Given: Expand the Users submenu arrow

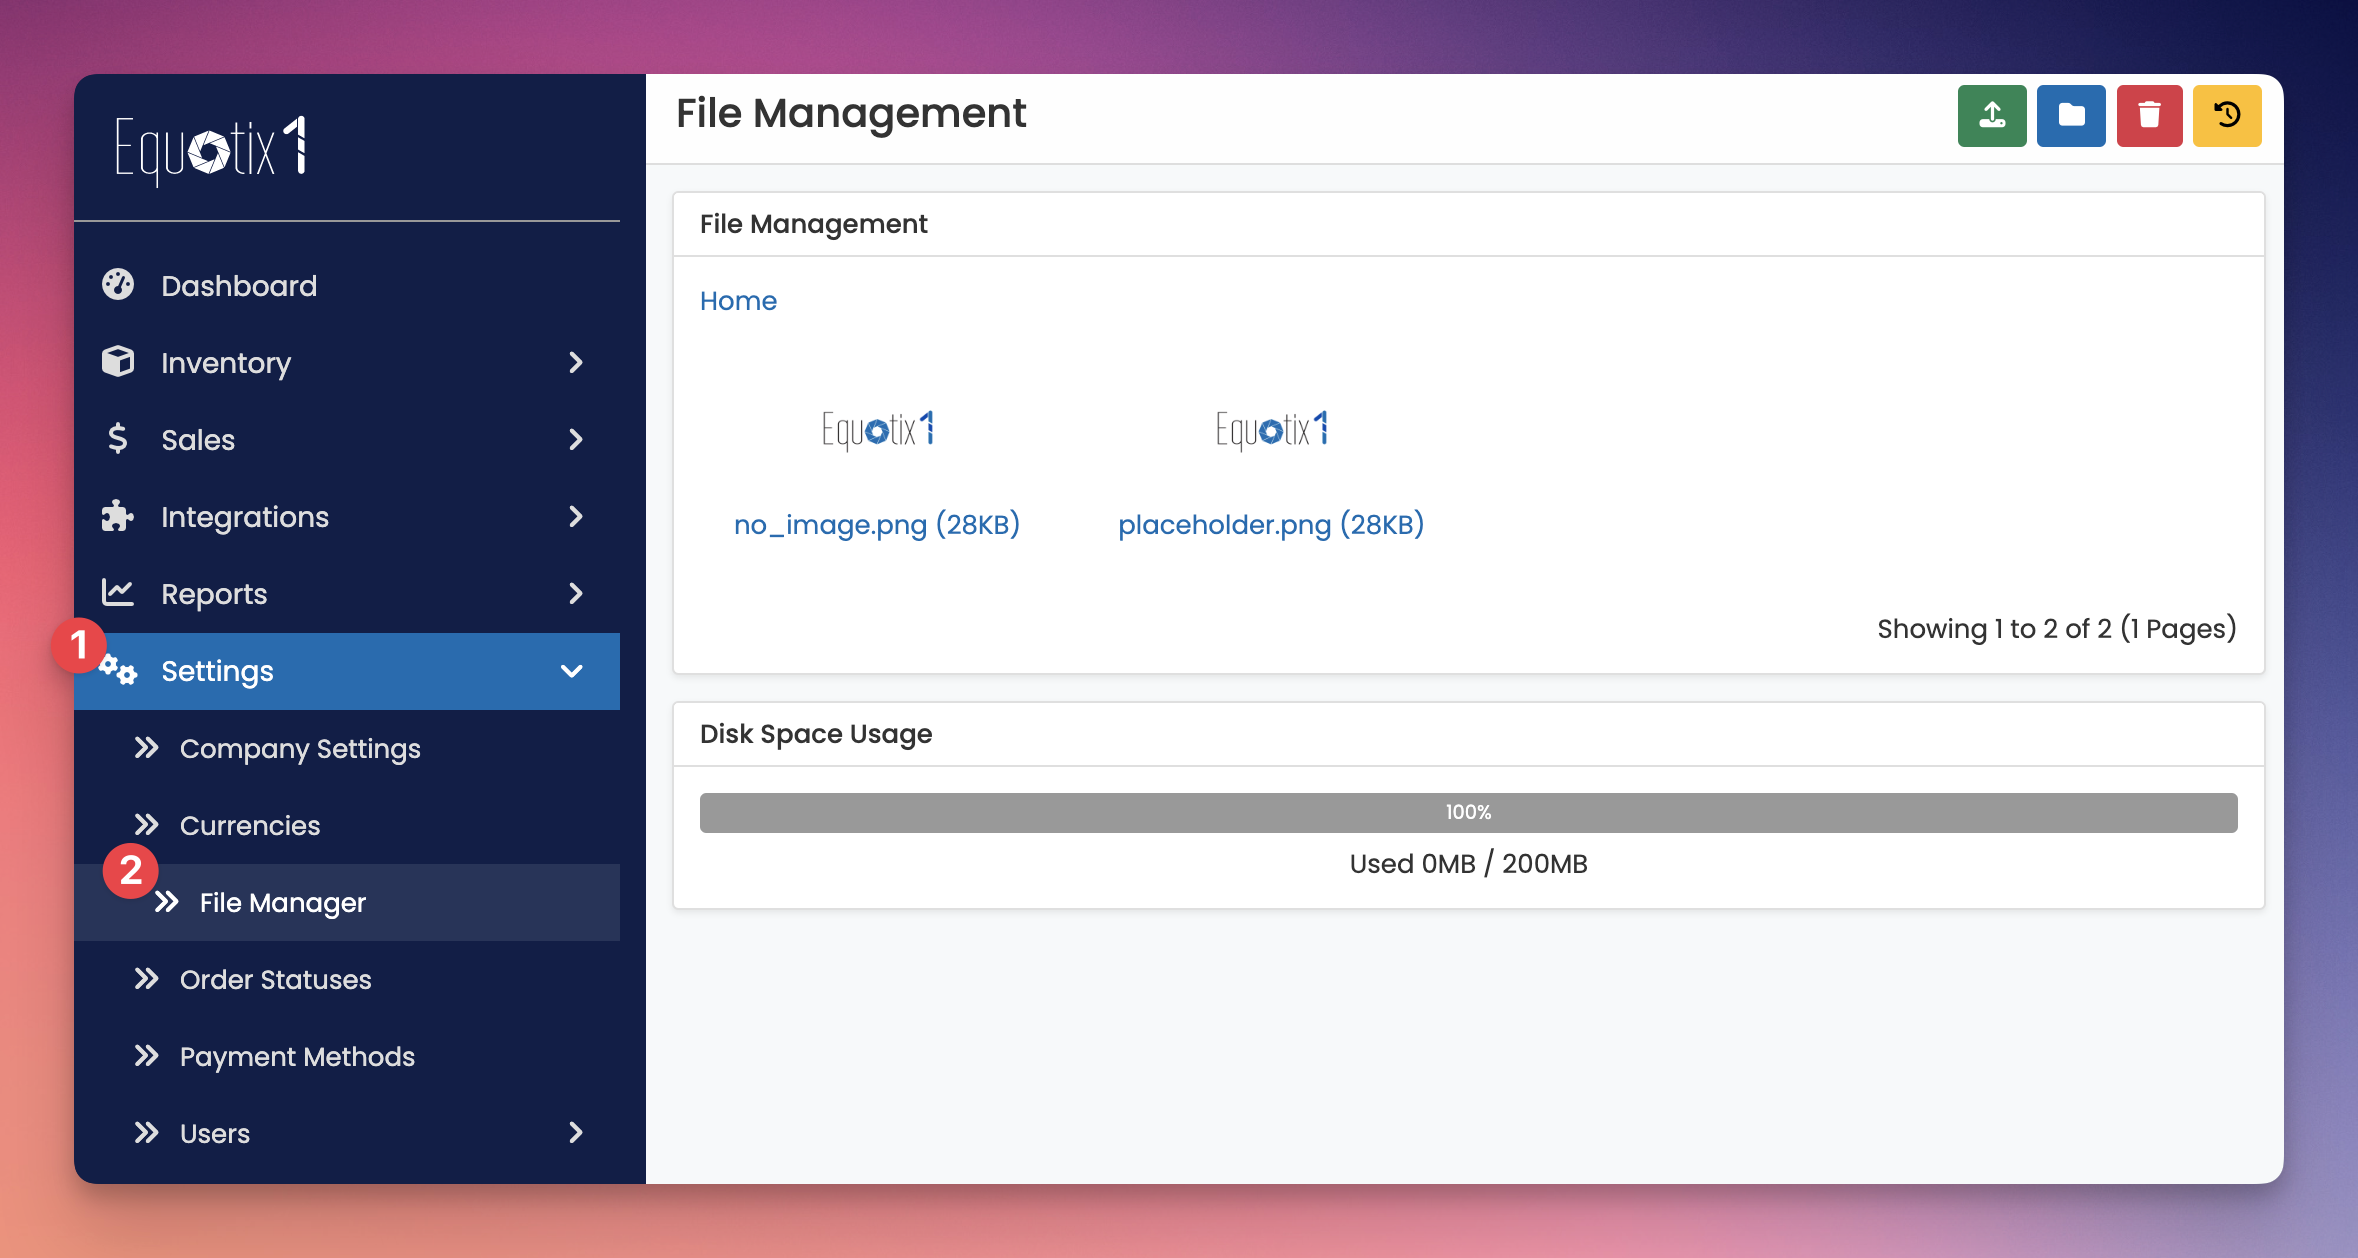Looking at the screenshot, I should [x=575, y=1132].
